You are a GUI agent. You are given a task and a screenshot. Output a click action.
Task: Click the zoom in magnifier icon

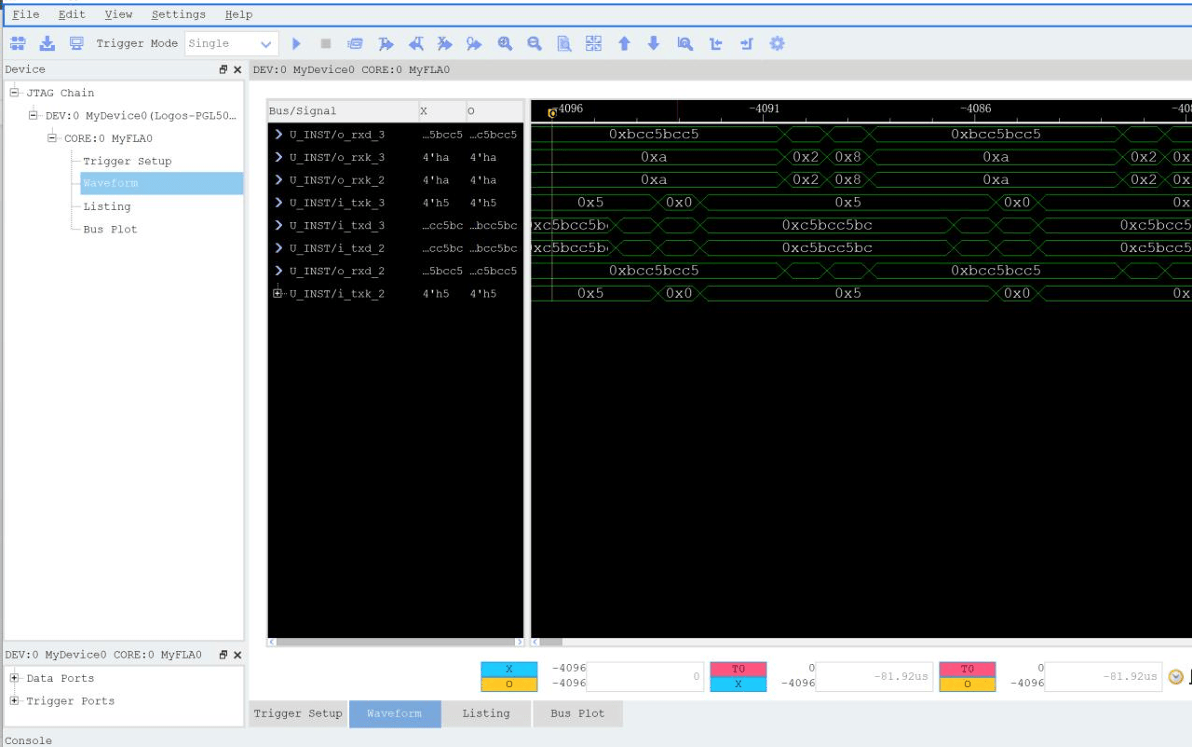pyautogui.click(x=505, y=44)
